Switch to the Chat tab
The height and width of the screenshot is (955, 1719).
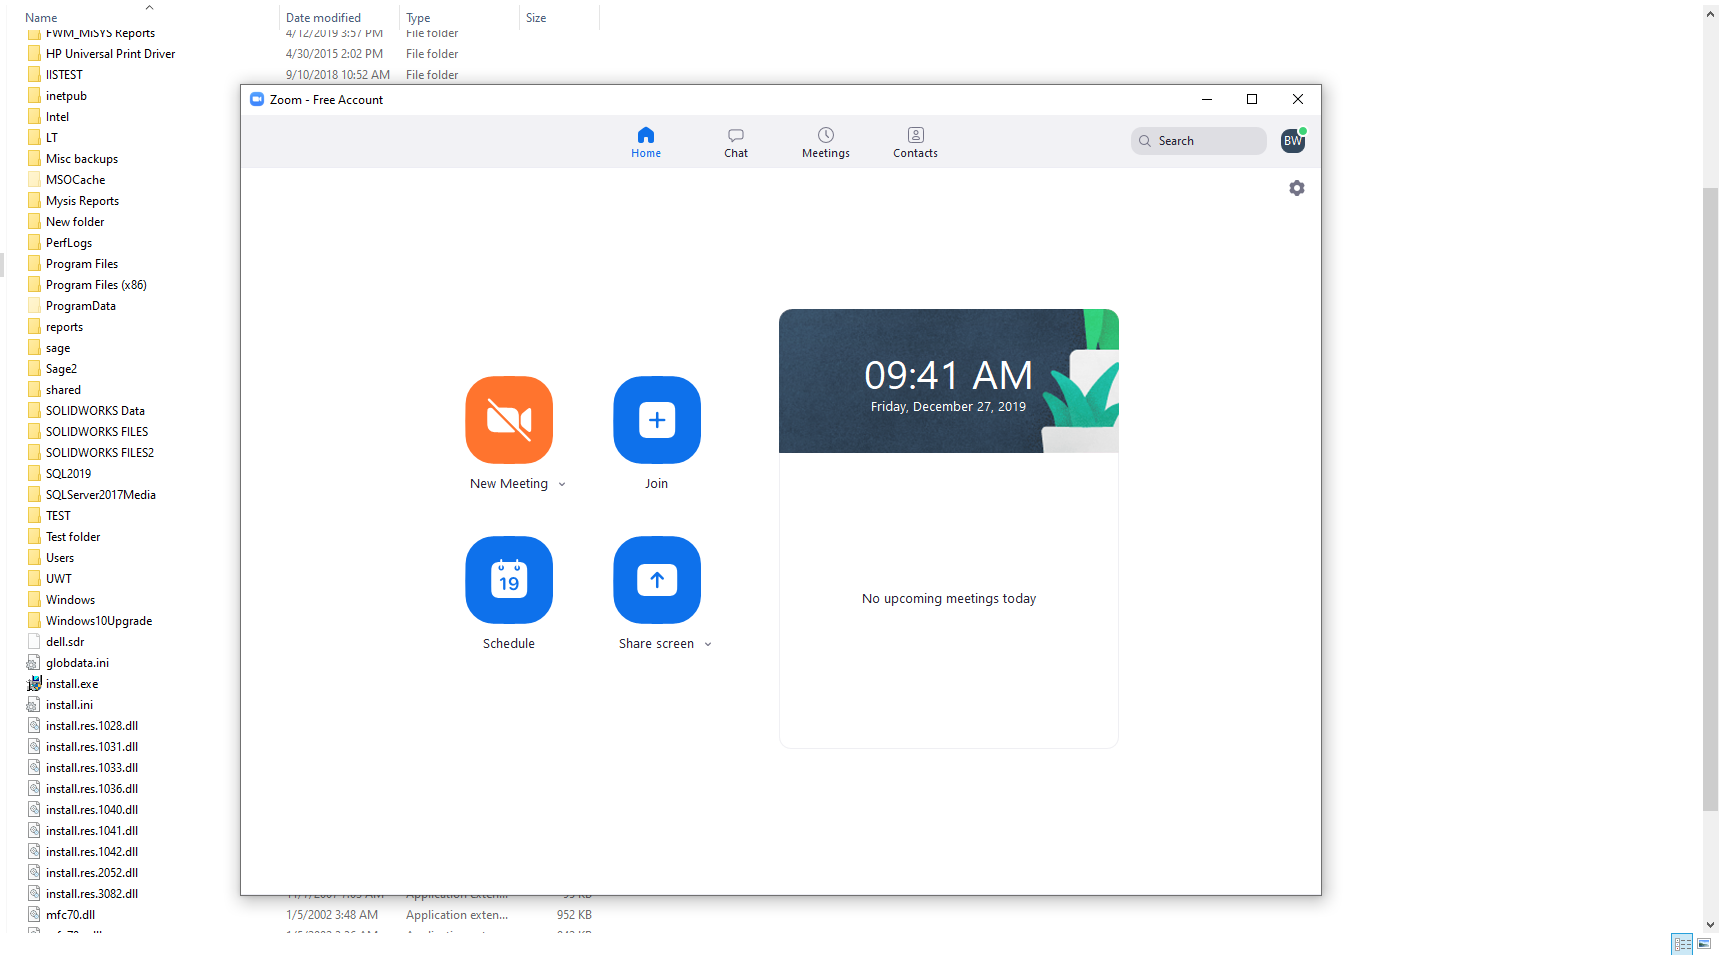(736, 142)
